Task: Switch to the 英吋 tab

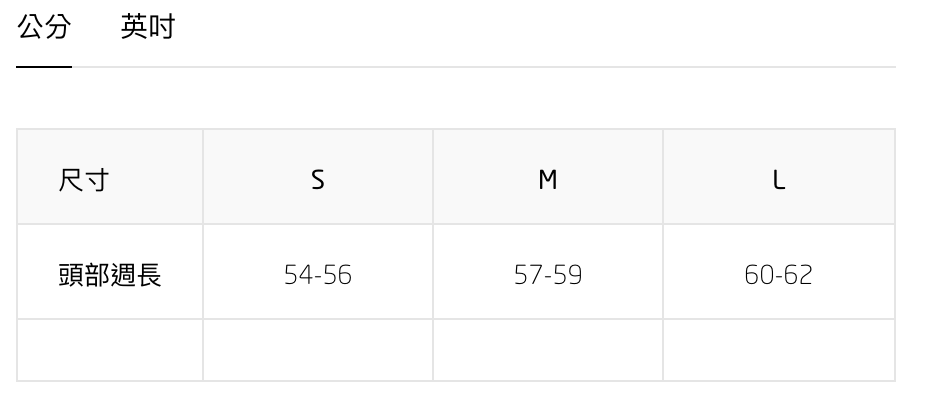Action: coord(147,28)
